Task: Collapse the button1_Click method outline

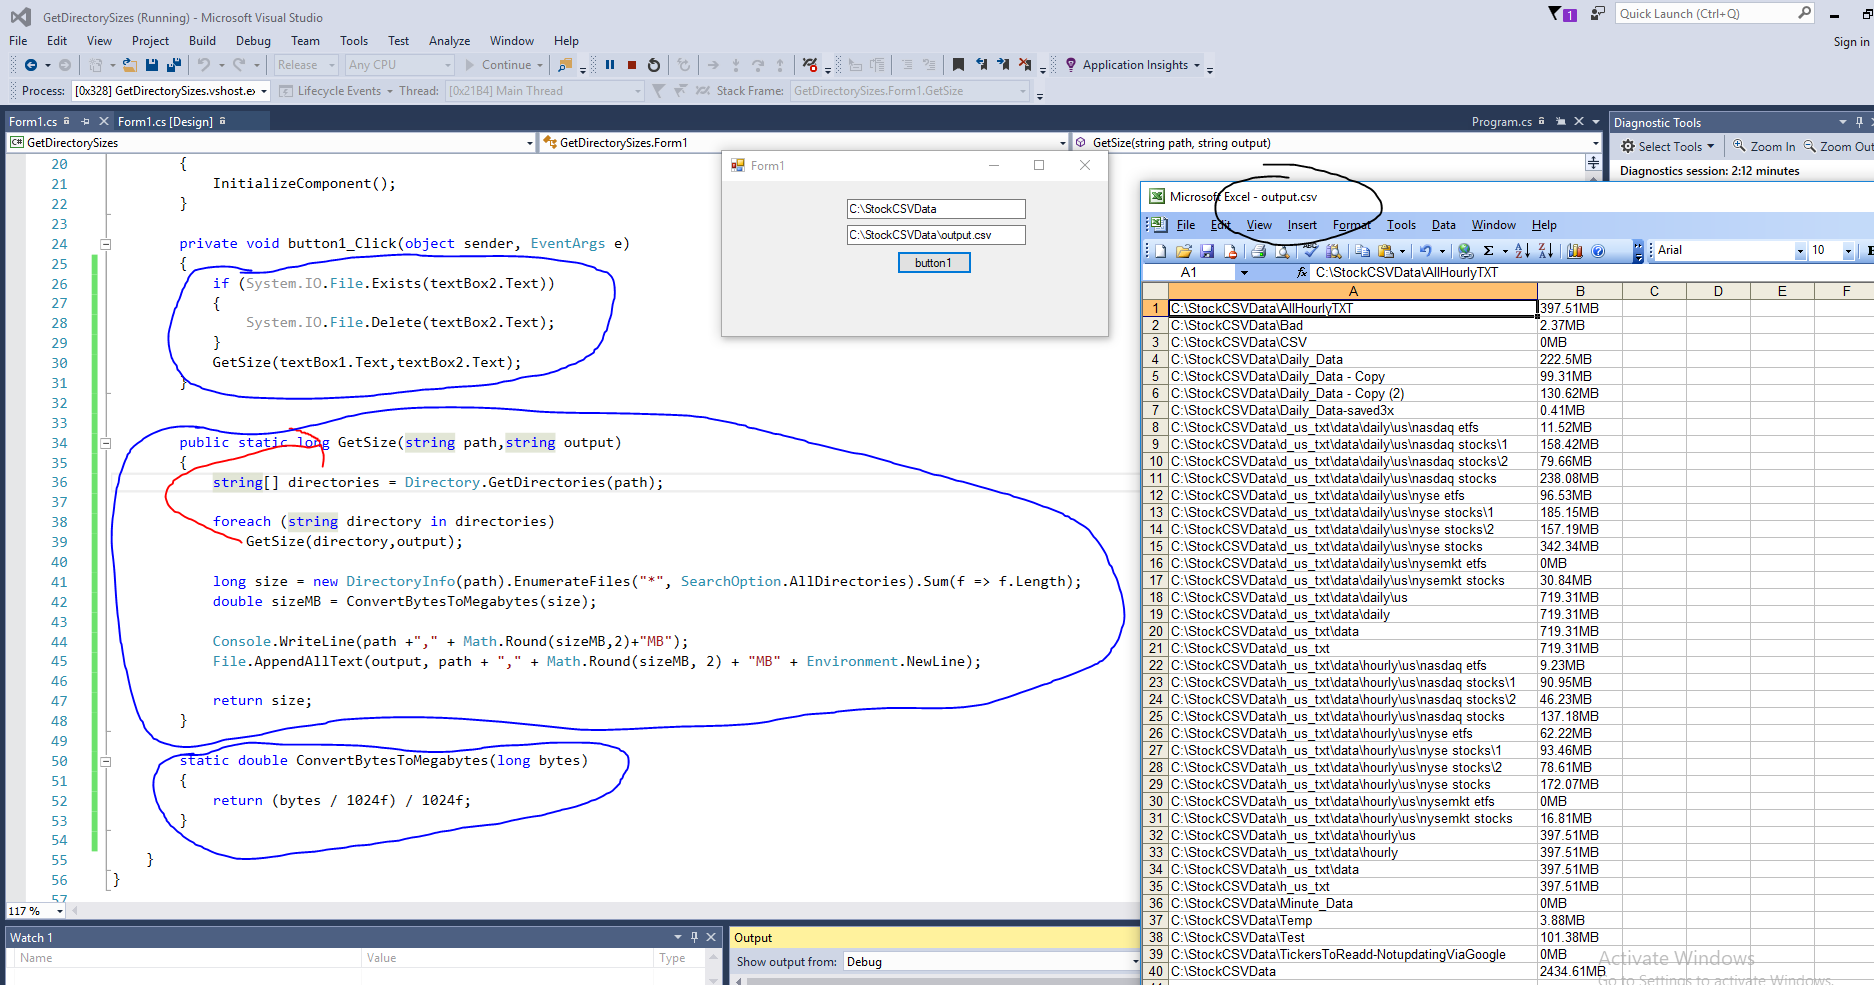Action: [105, 244]
